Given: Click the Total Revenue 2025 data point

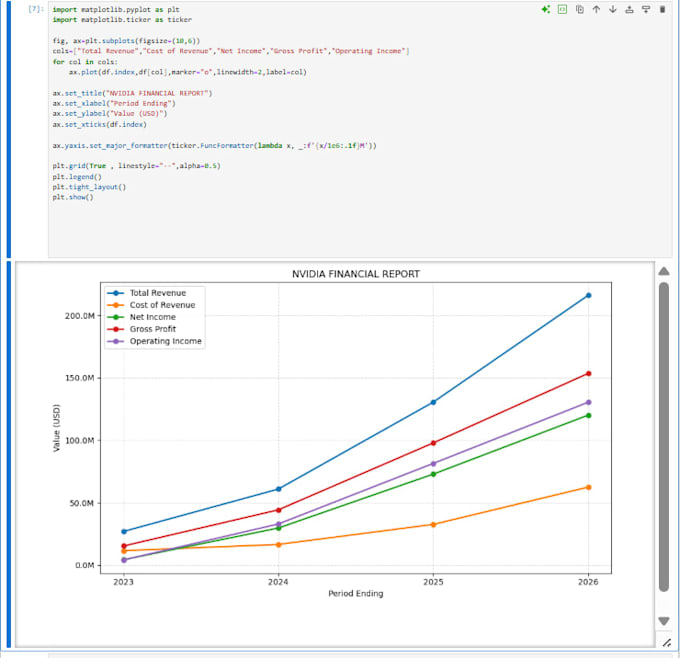Looking at the screenshot, I should click(433, 403).
